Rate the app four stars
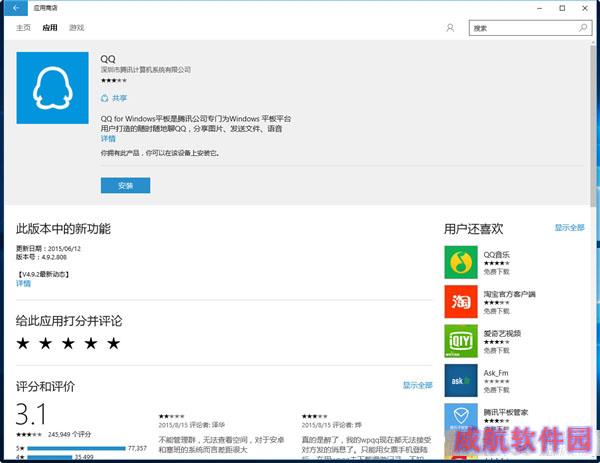Screen dimensions: 600x463 tap(91, 343)
